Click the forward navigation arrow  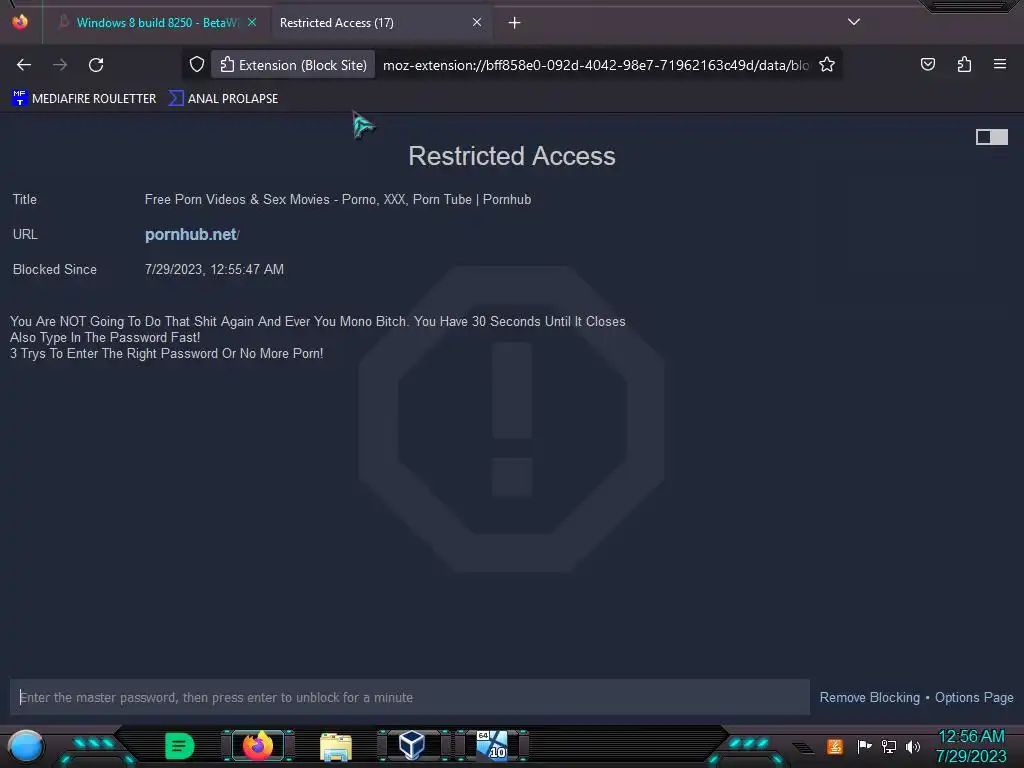click(60, 65)
